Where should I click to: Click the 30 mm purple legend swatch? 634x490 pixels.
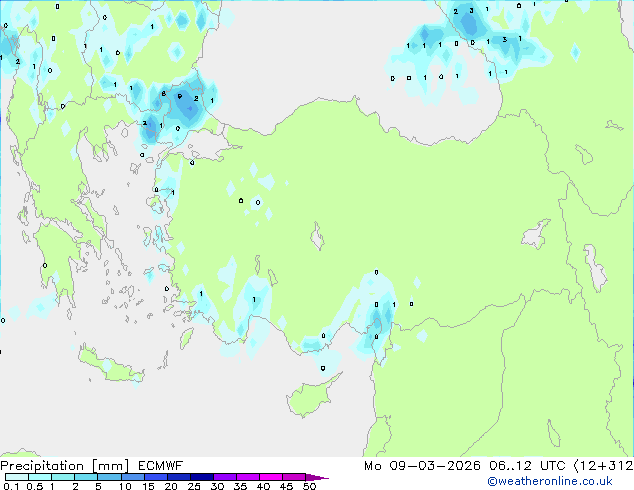(225, 477)
